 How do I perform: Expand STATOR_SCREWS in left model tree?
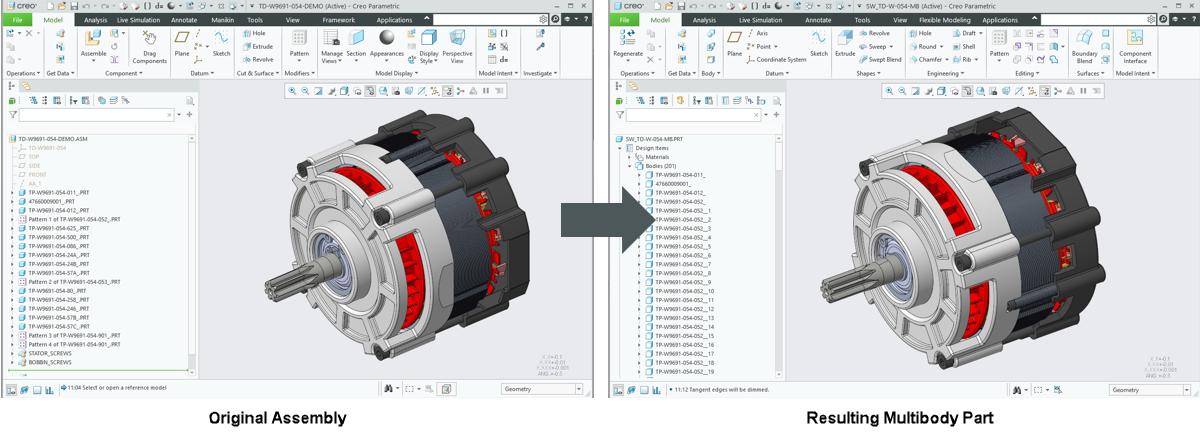tap(12, 353)
